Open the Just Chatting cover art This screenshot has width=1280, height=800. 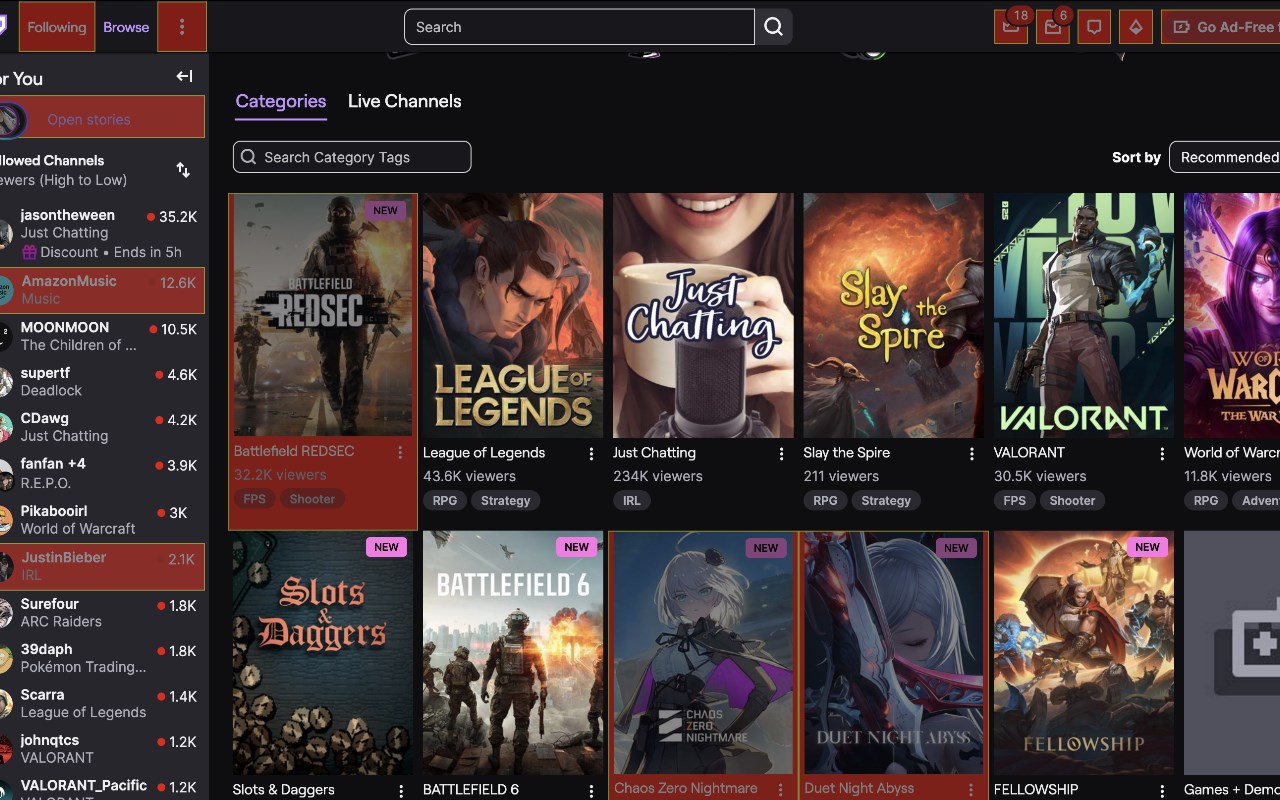(703, 315)
